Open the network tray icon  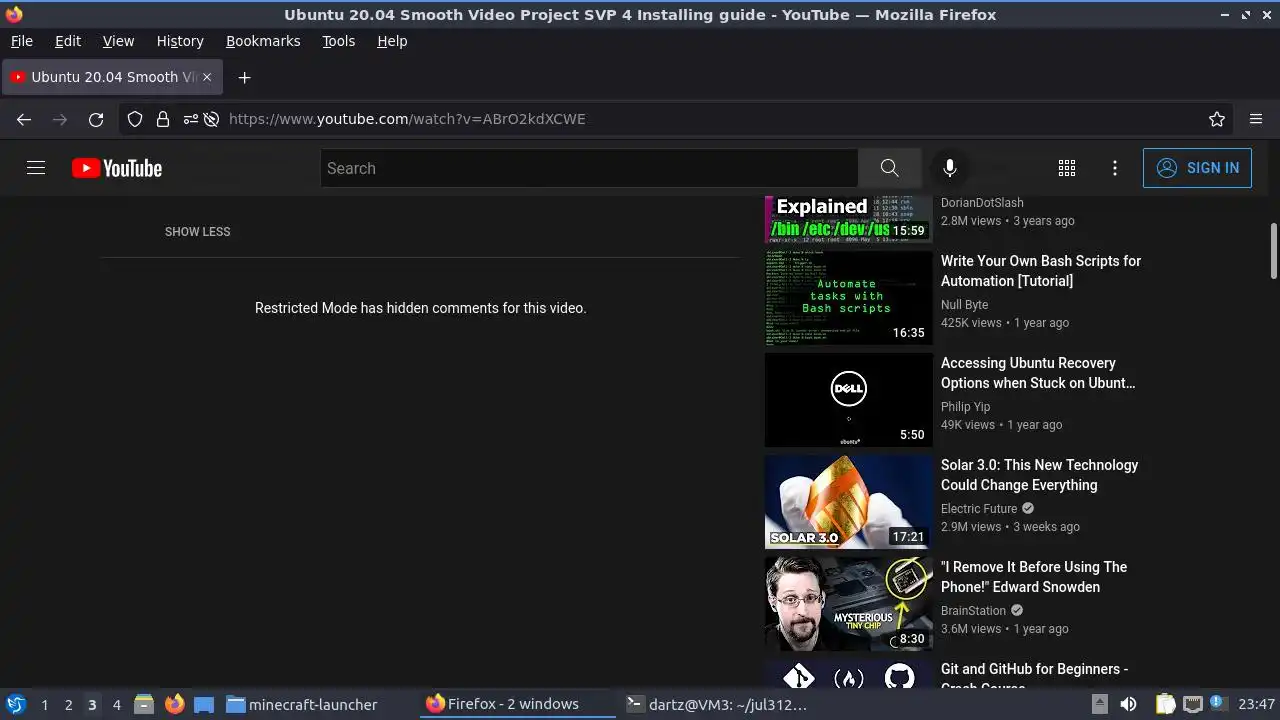[x=1192, y=704]
